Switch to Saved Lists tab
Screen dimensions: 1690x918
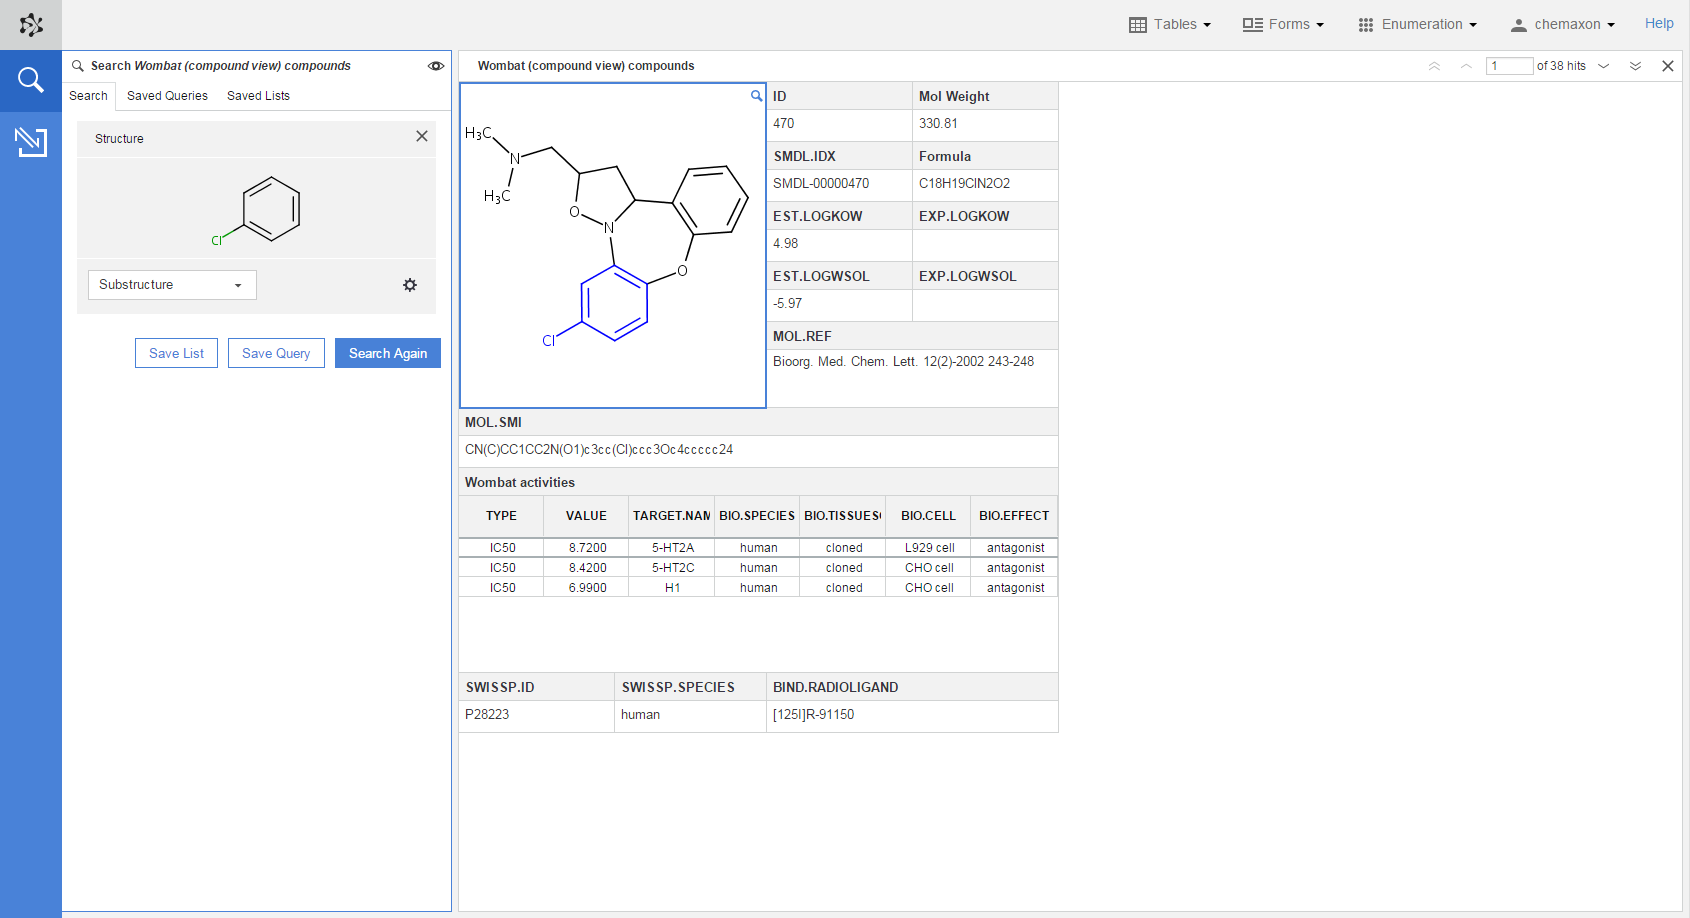click(258, 96)
